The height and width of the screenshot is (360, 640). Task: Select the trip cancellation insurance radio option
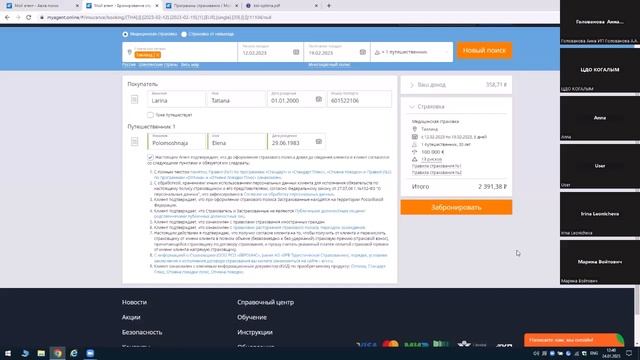click(x=184, y=34)
